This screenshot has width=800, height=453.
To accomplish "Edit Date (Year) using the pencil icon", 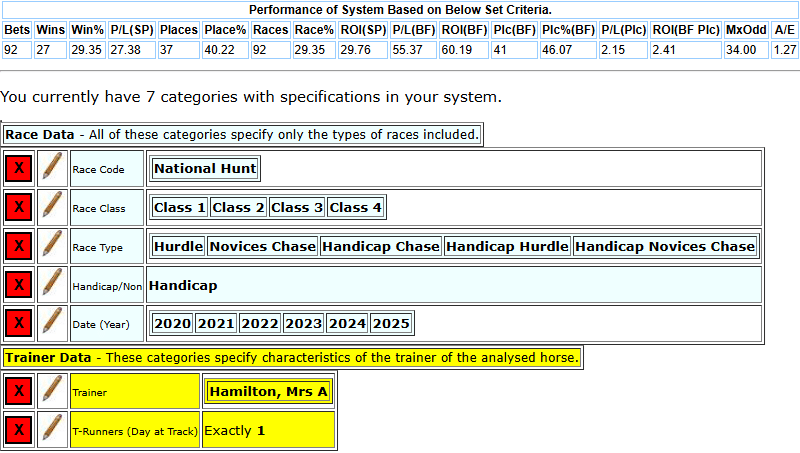I will pyautogui.click(x=52, y=323).
